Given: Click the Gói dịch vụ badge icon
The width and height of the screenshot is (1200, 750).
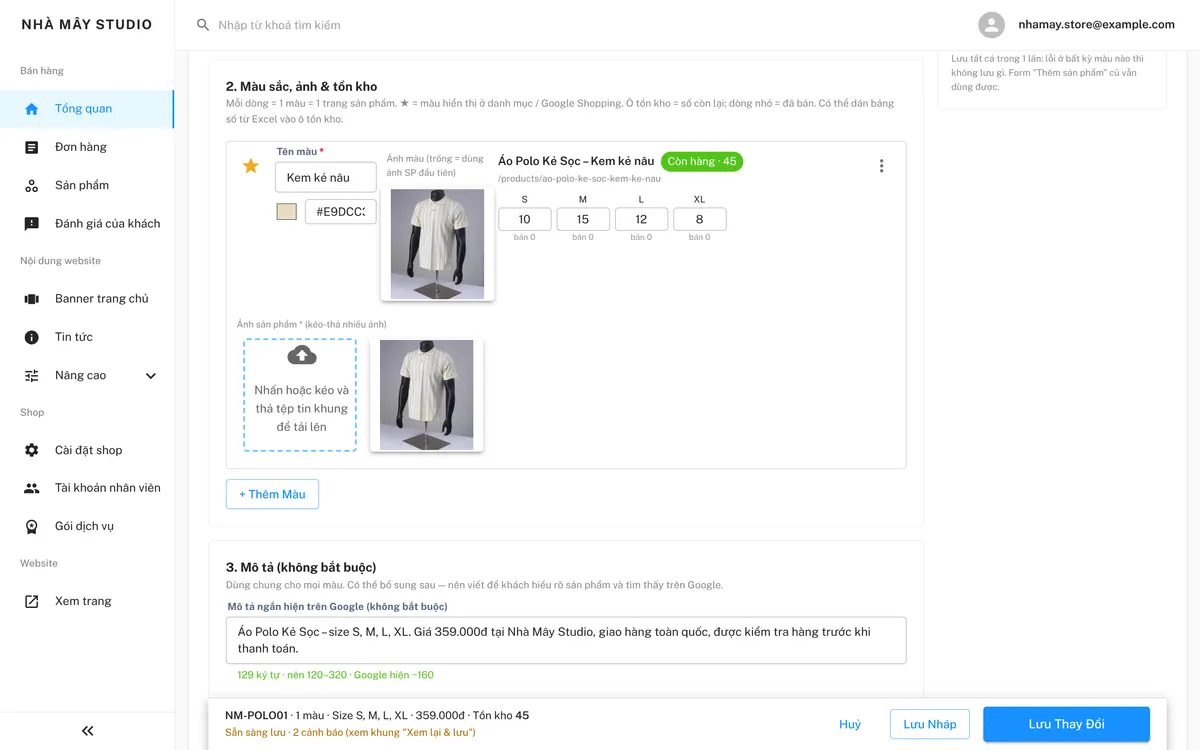Looking at the screenshot, I should click(32, 526).
